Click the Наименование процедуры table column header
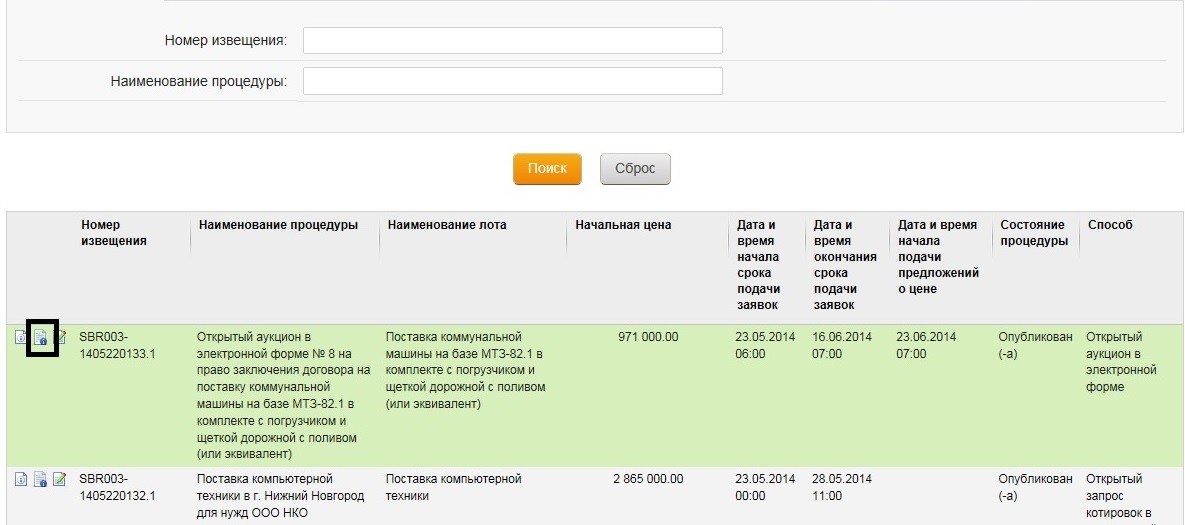 [278, 225]
